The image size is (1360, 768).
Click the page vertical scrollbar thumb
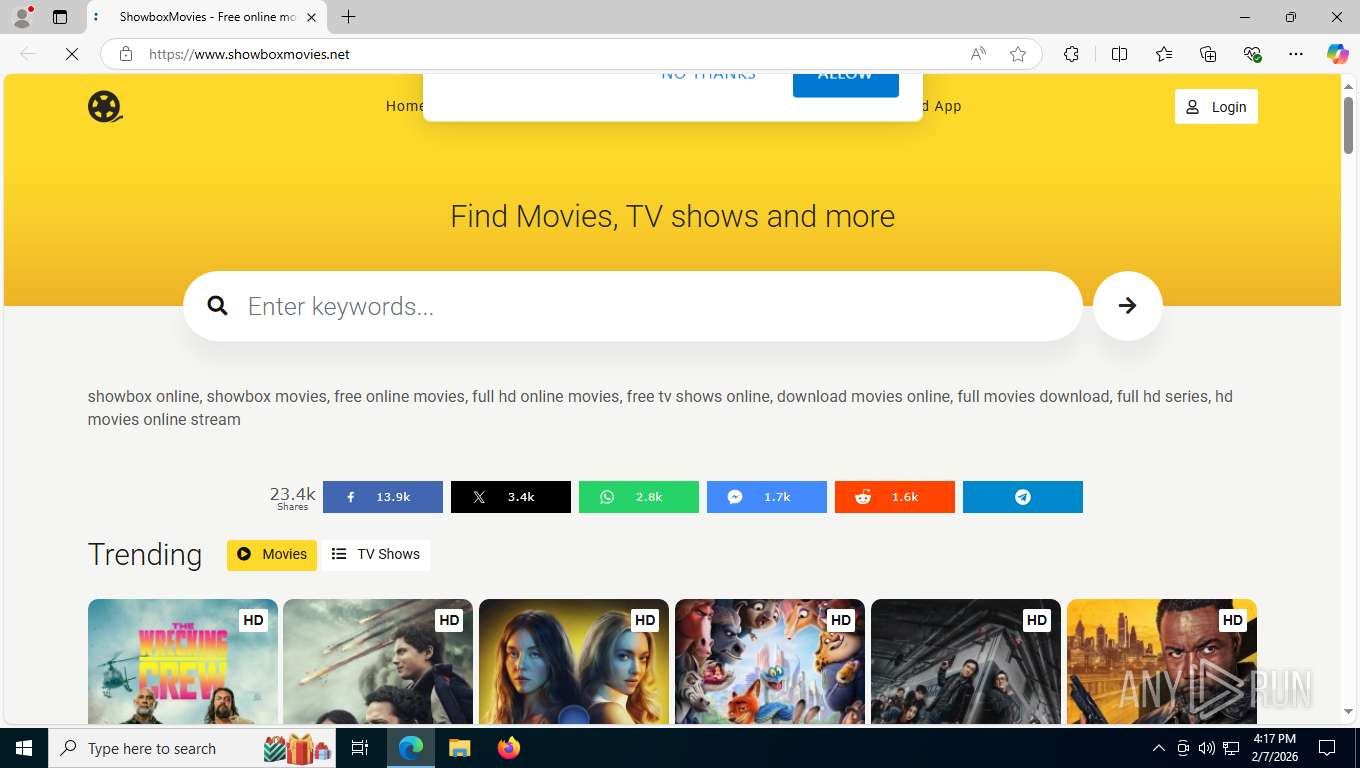(x=1349, y=126)
